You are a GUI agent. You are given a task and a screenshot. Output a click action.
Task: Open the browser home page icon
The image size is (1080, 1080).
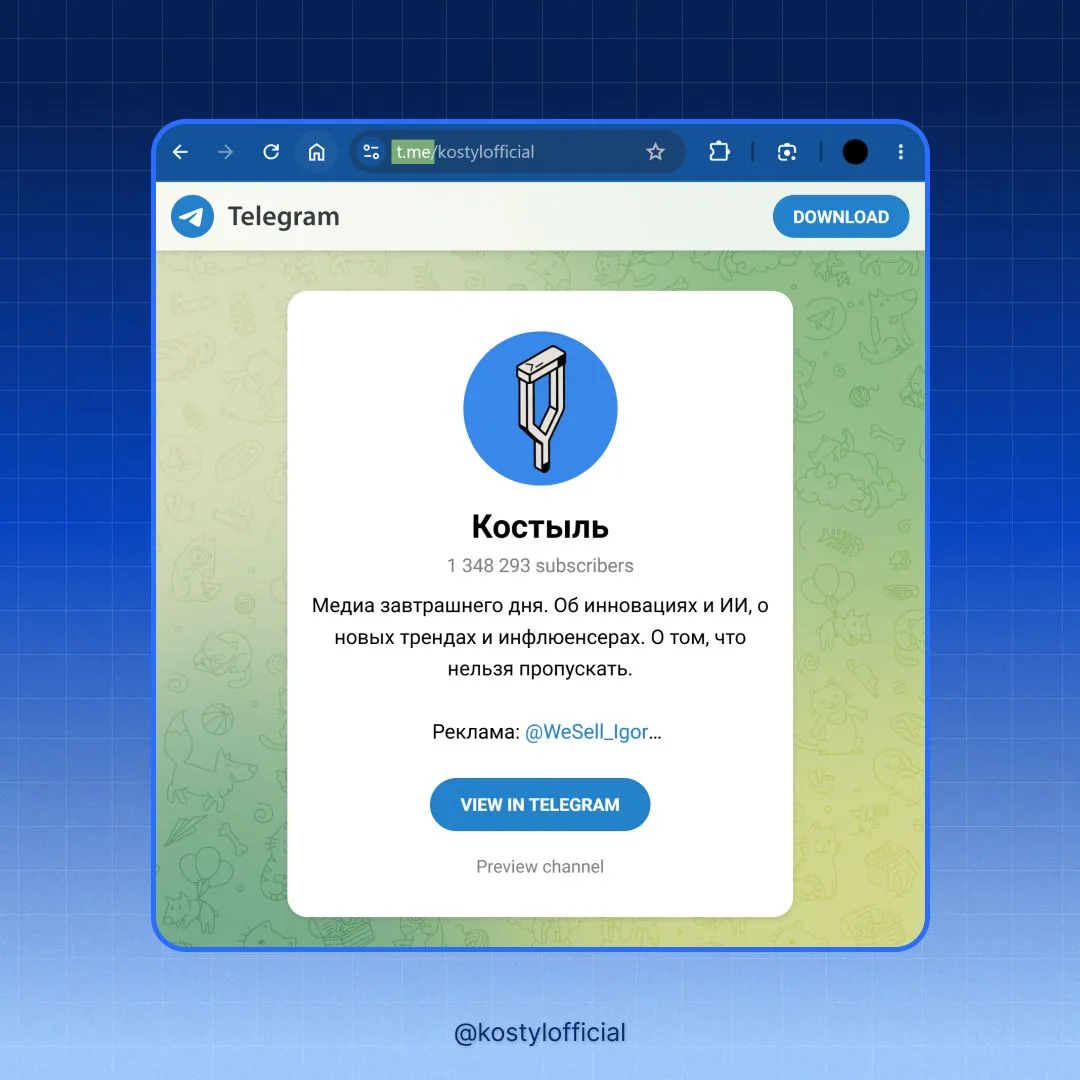[x=316, y=152]
